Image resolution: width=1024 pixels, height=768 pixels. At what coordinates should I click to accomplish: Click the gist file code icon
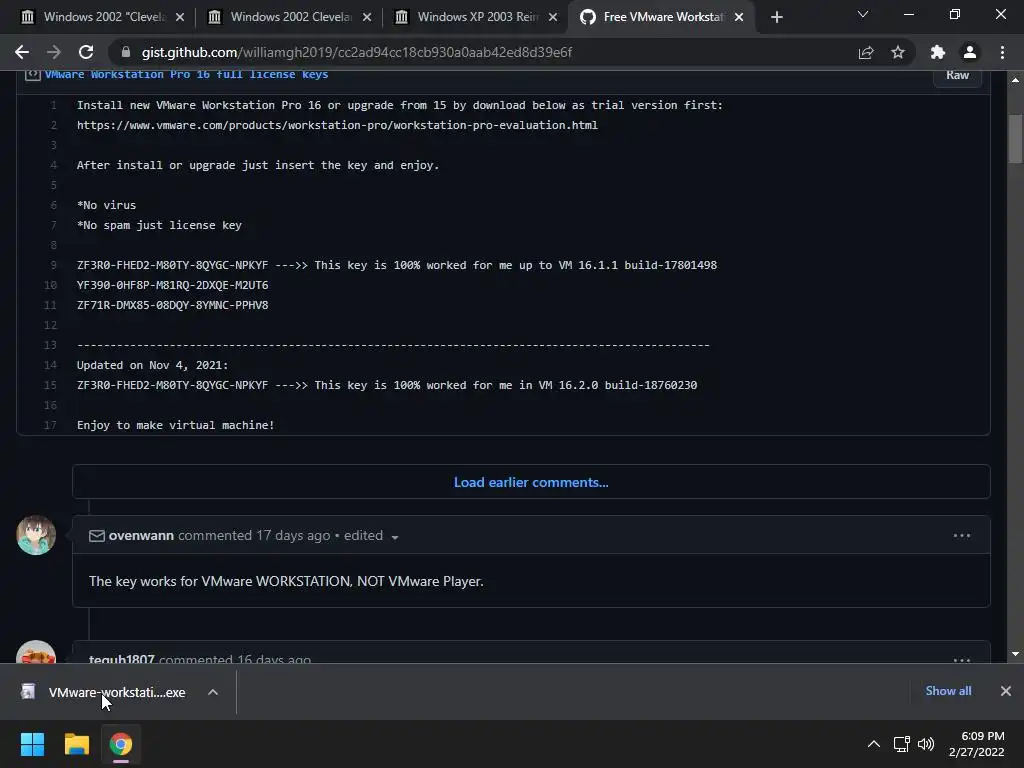pyautogui.click(x=33, y=74)
